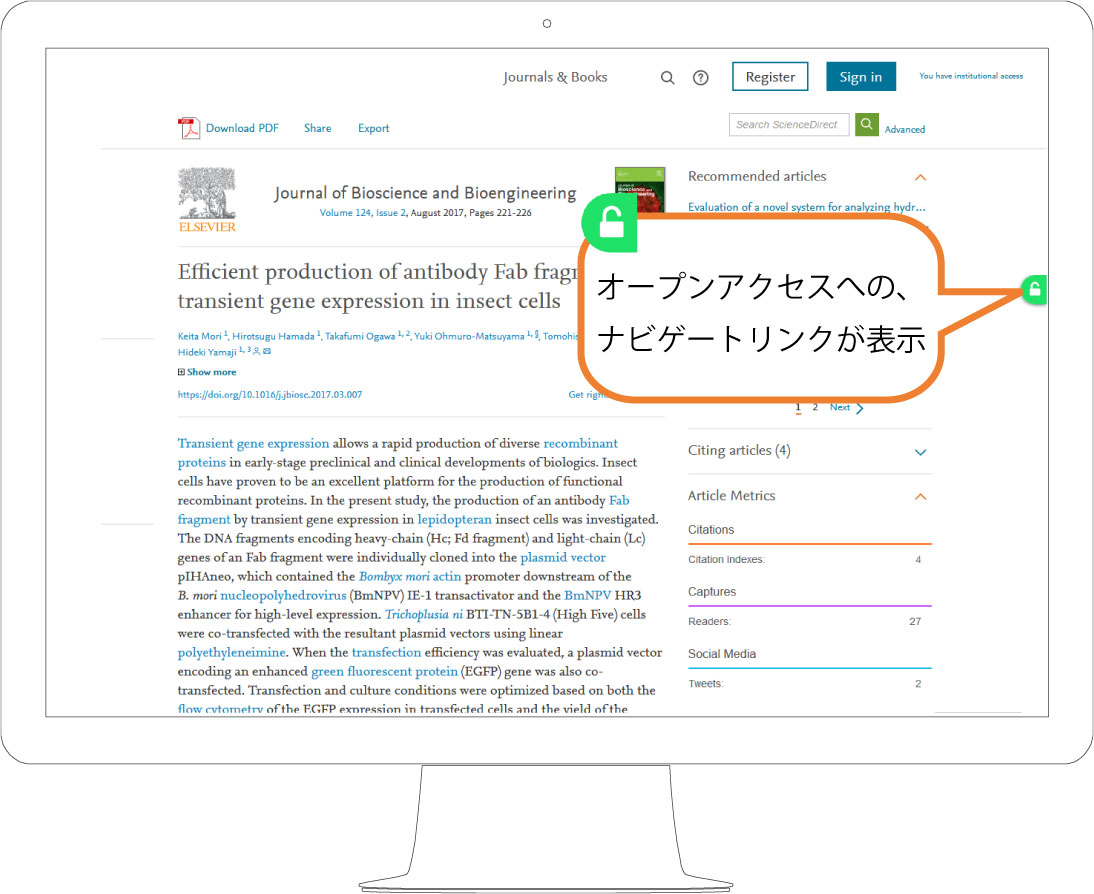
Task: Click the Export option
Action: point(373,128)
